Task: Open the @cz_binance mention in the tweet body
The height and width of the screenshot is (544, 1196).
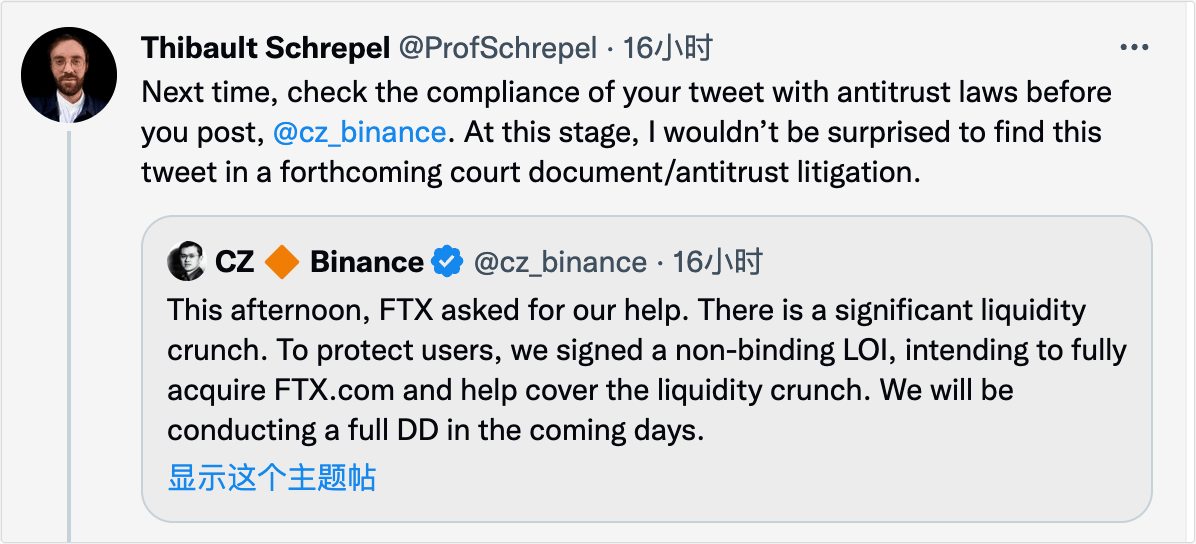Action: (x=359, y=133)
